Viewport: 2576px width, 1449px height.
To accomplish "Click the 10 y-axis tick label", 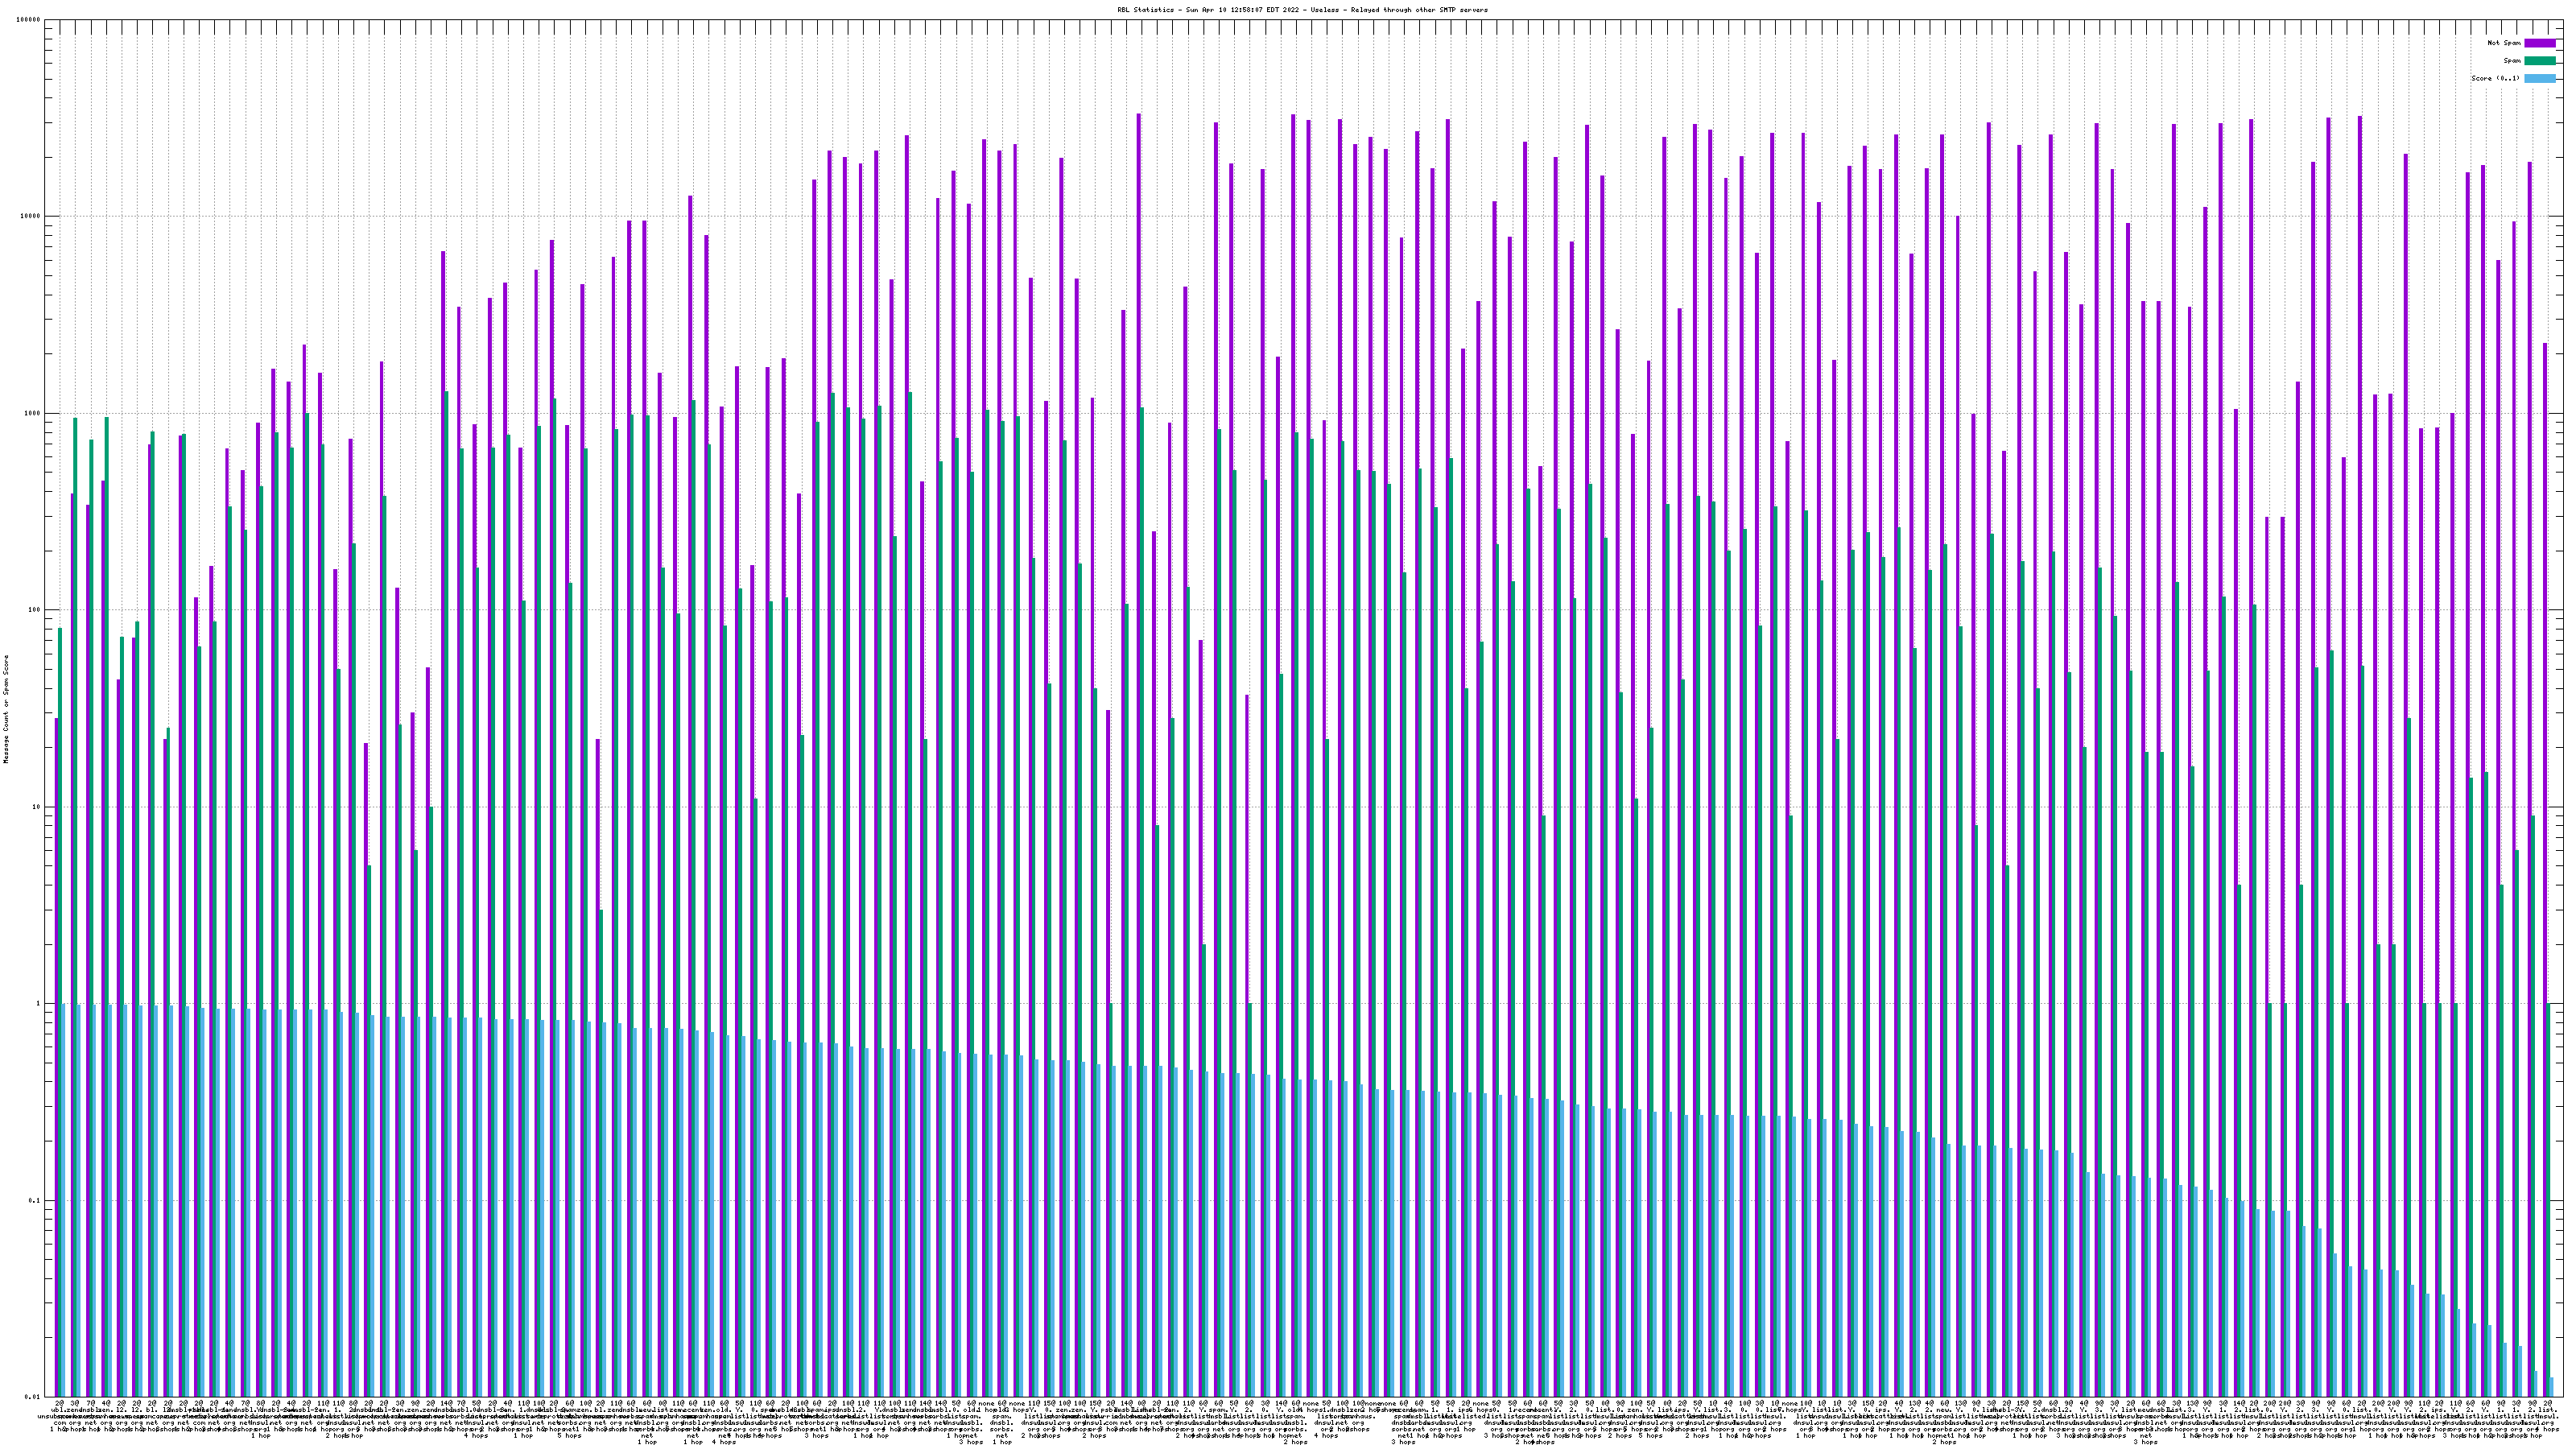I will click(38, 807).
